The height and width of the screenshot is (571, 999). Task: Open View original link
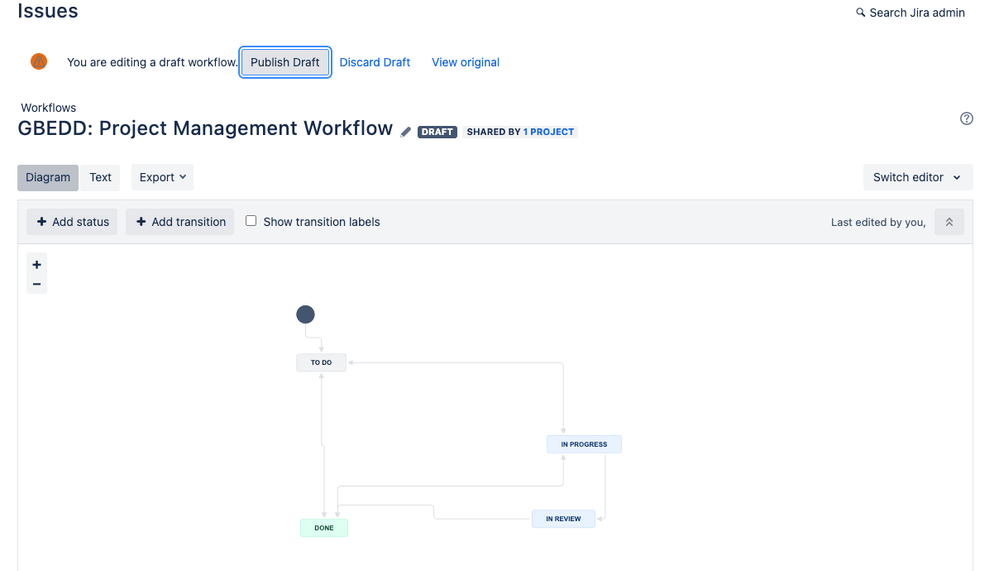coord(466,62)
